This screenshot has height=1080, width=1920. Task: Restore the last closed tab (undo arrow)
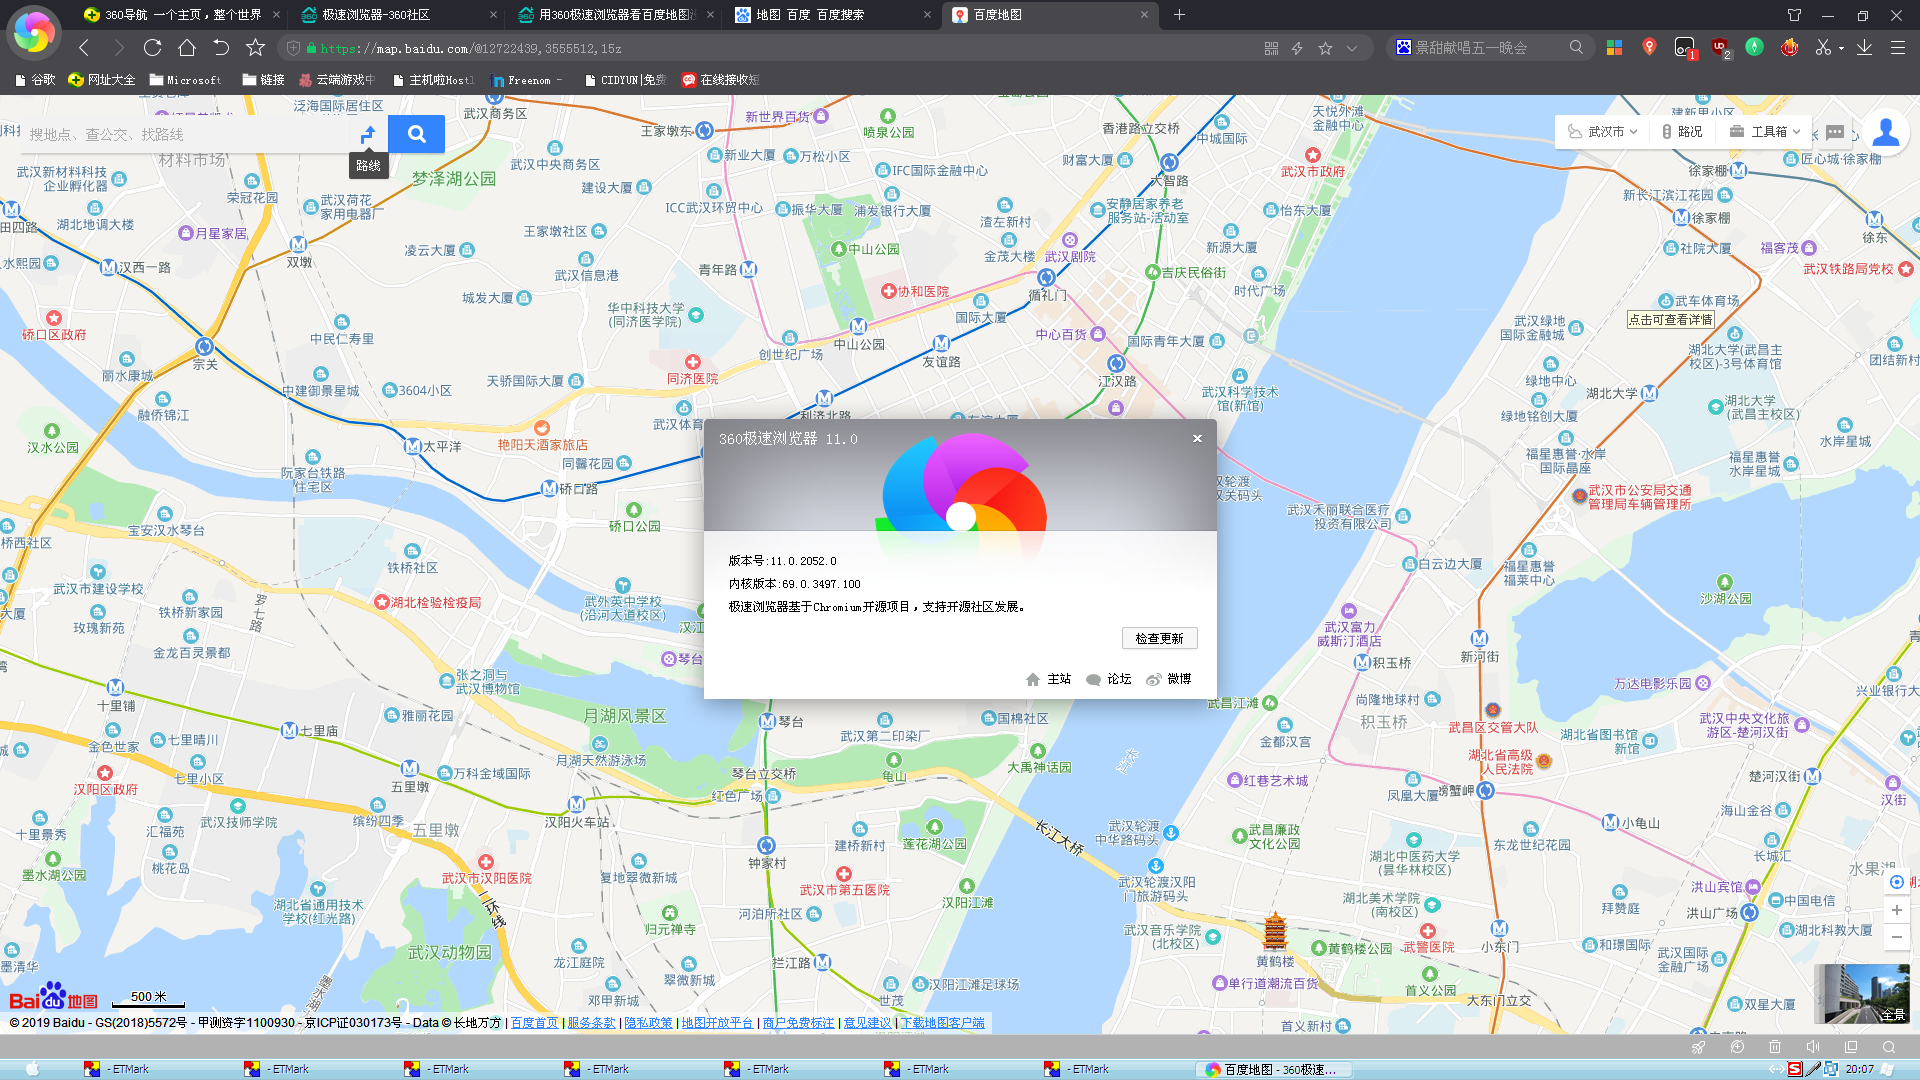221,48
